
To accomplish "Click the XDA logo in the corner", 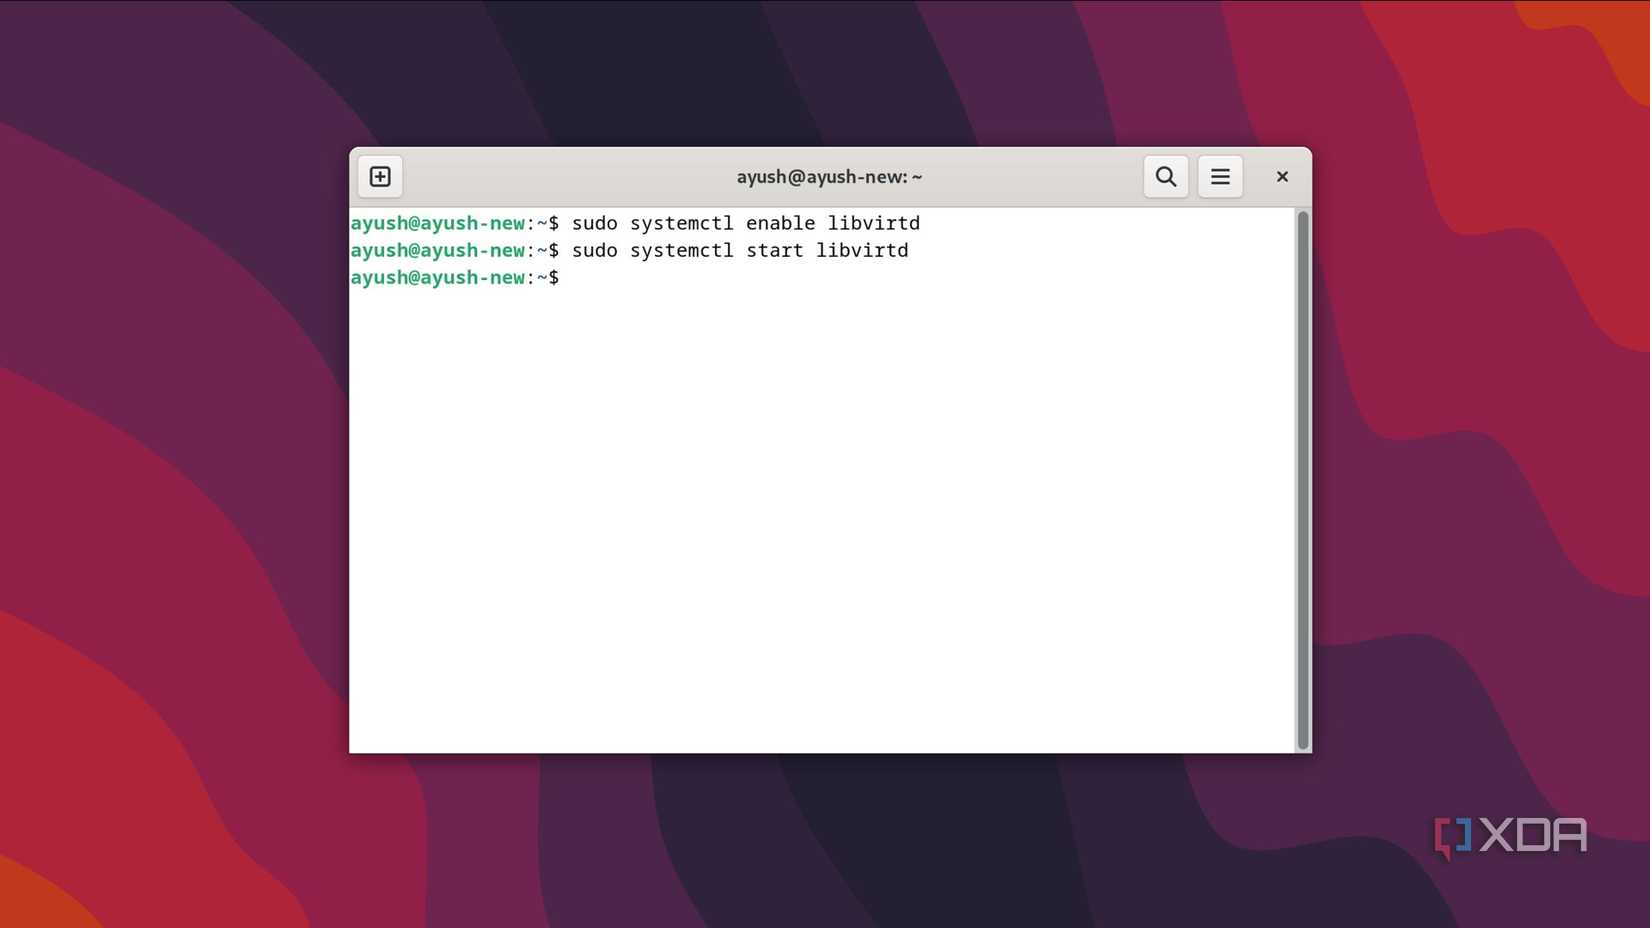I will tap(1511, 835).
